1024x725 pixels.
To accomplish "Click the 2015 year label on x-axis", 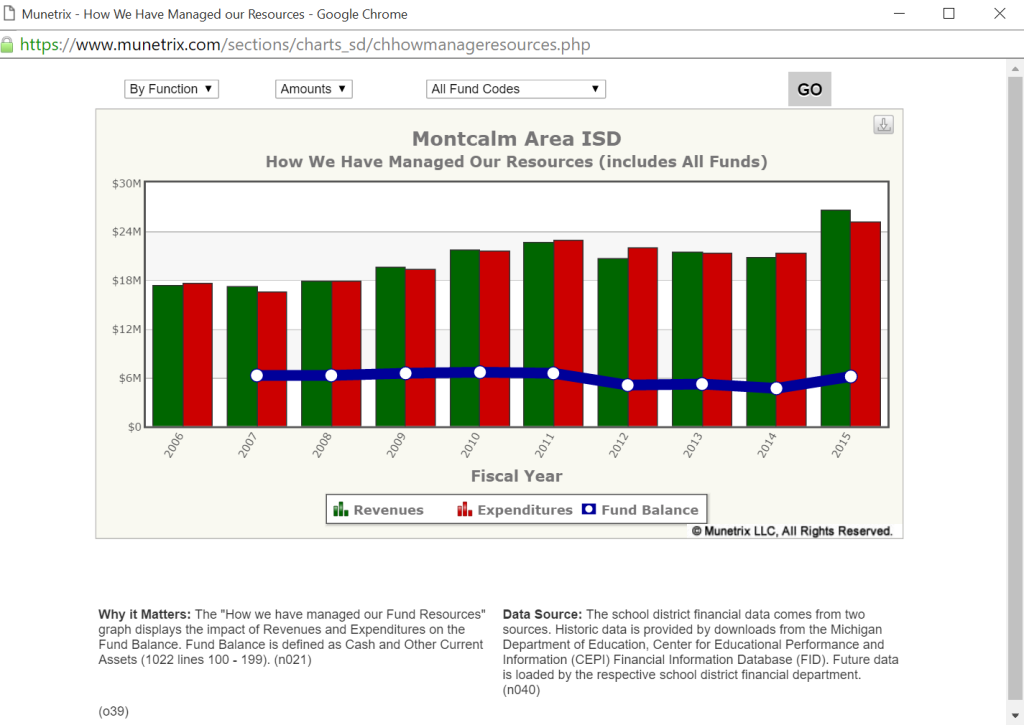I will (841, 445).
